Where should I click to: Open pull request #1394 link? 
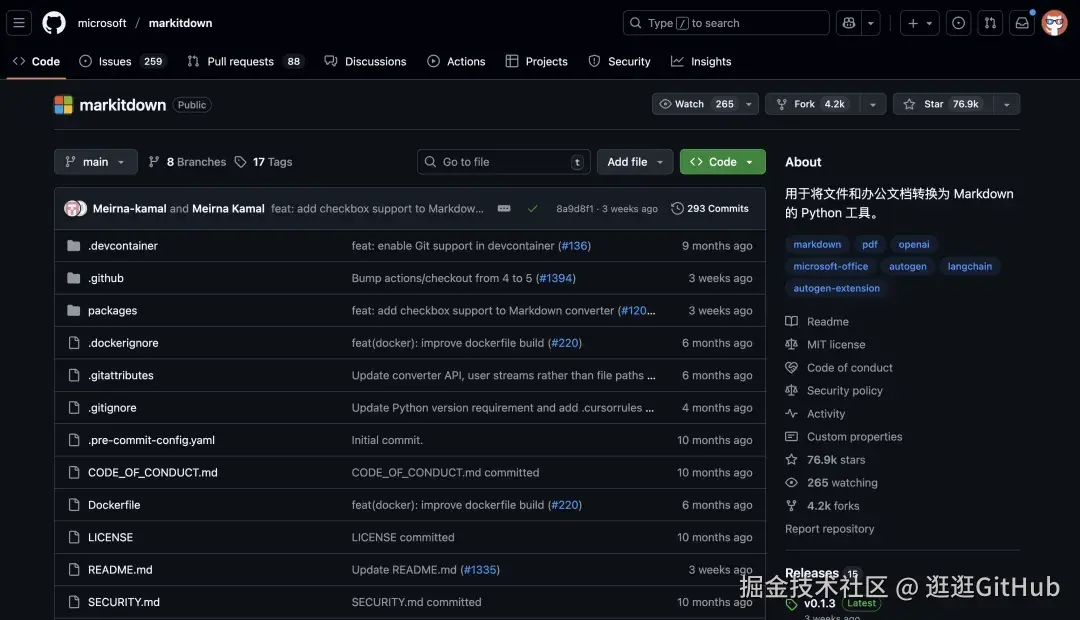coord(555,278)
